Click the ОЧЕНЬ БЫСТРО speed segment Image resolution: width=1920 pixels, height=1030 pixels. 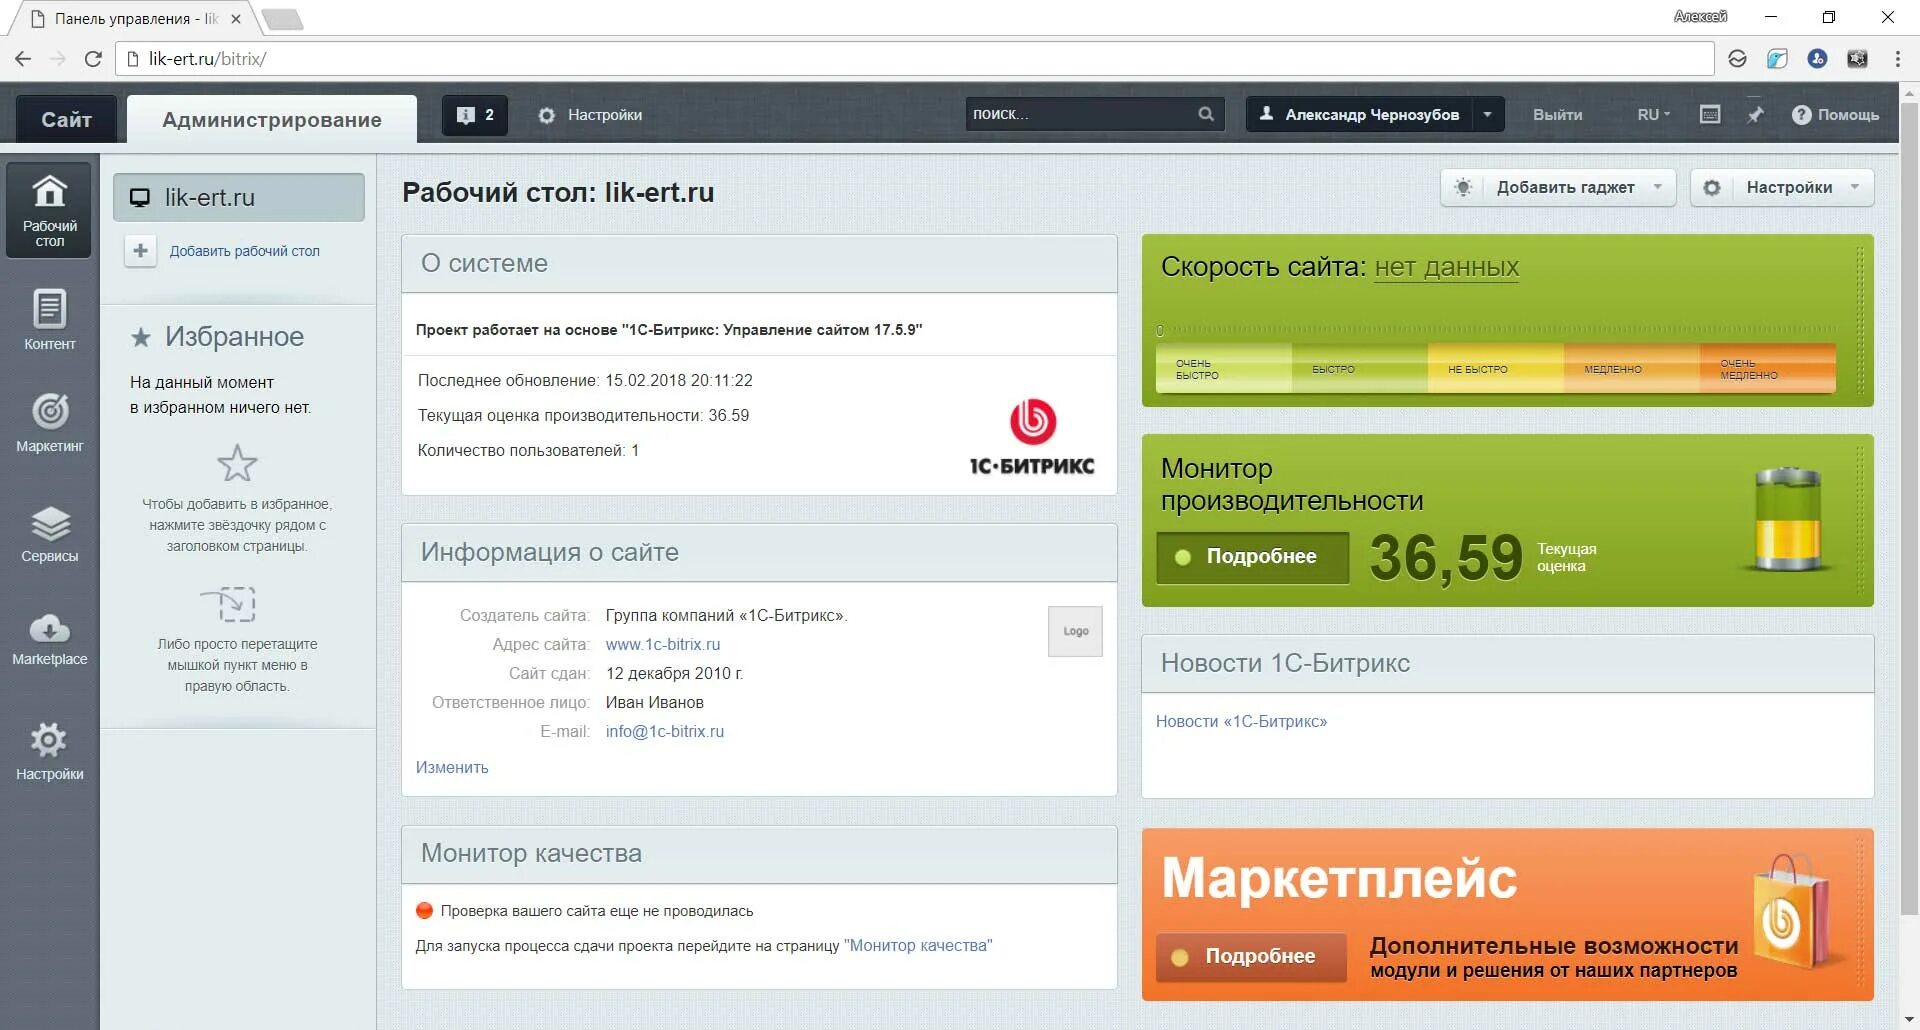[1224, 369]
